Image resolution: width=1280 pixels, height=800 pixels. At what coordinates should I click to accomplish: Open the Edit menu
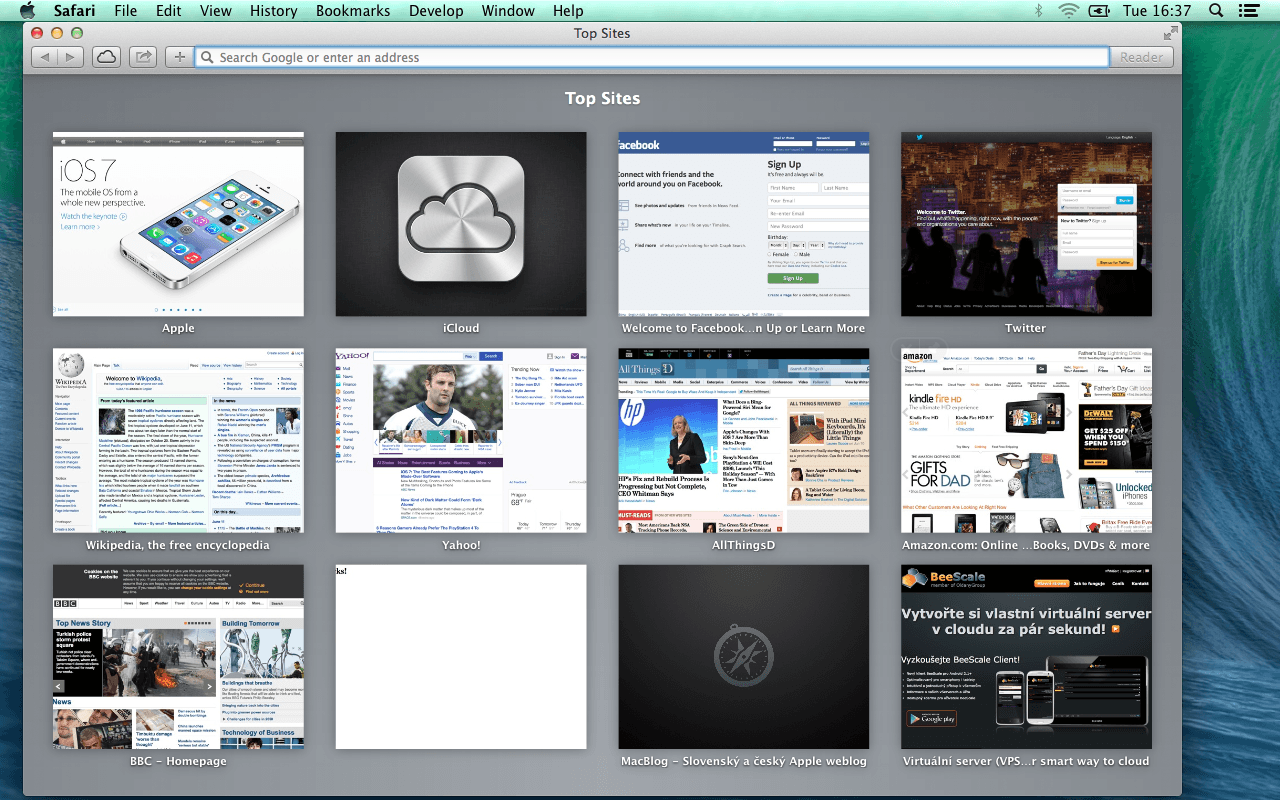tap(169, 11)
